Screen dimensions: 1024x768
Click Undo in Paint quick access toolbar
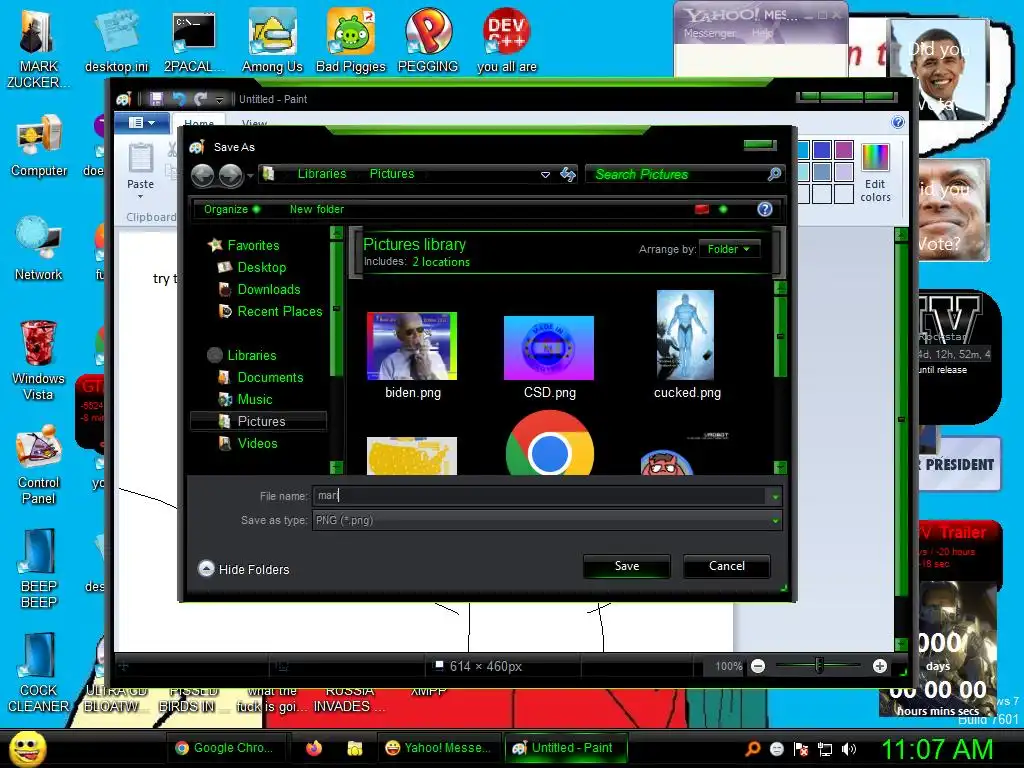point(178,99)
